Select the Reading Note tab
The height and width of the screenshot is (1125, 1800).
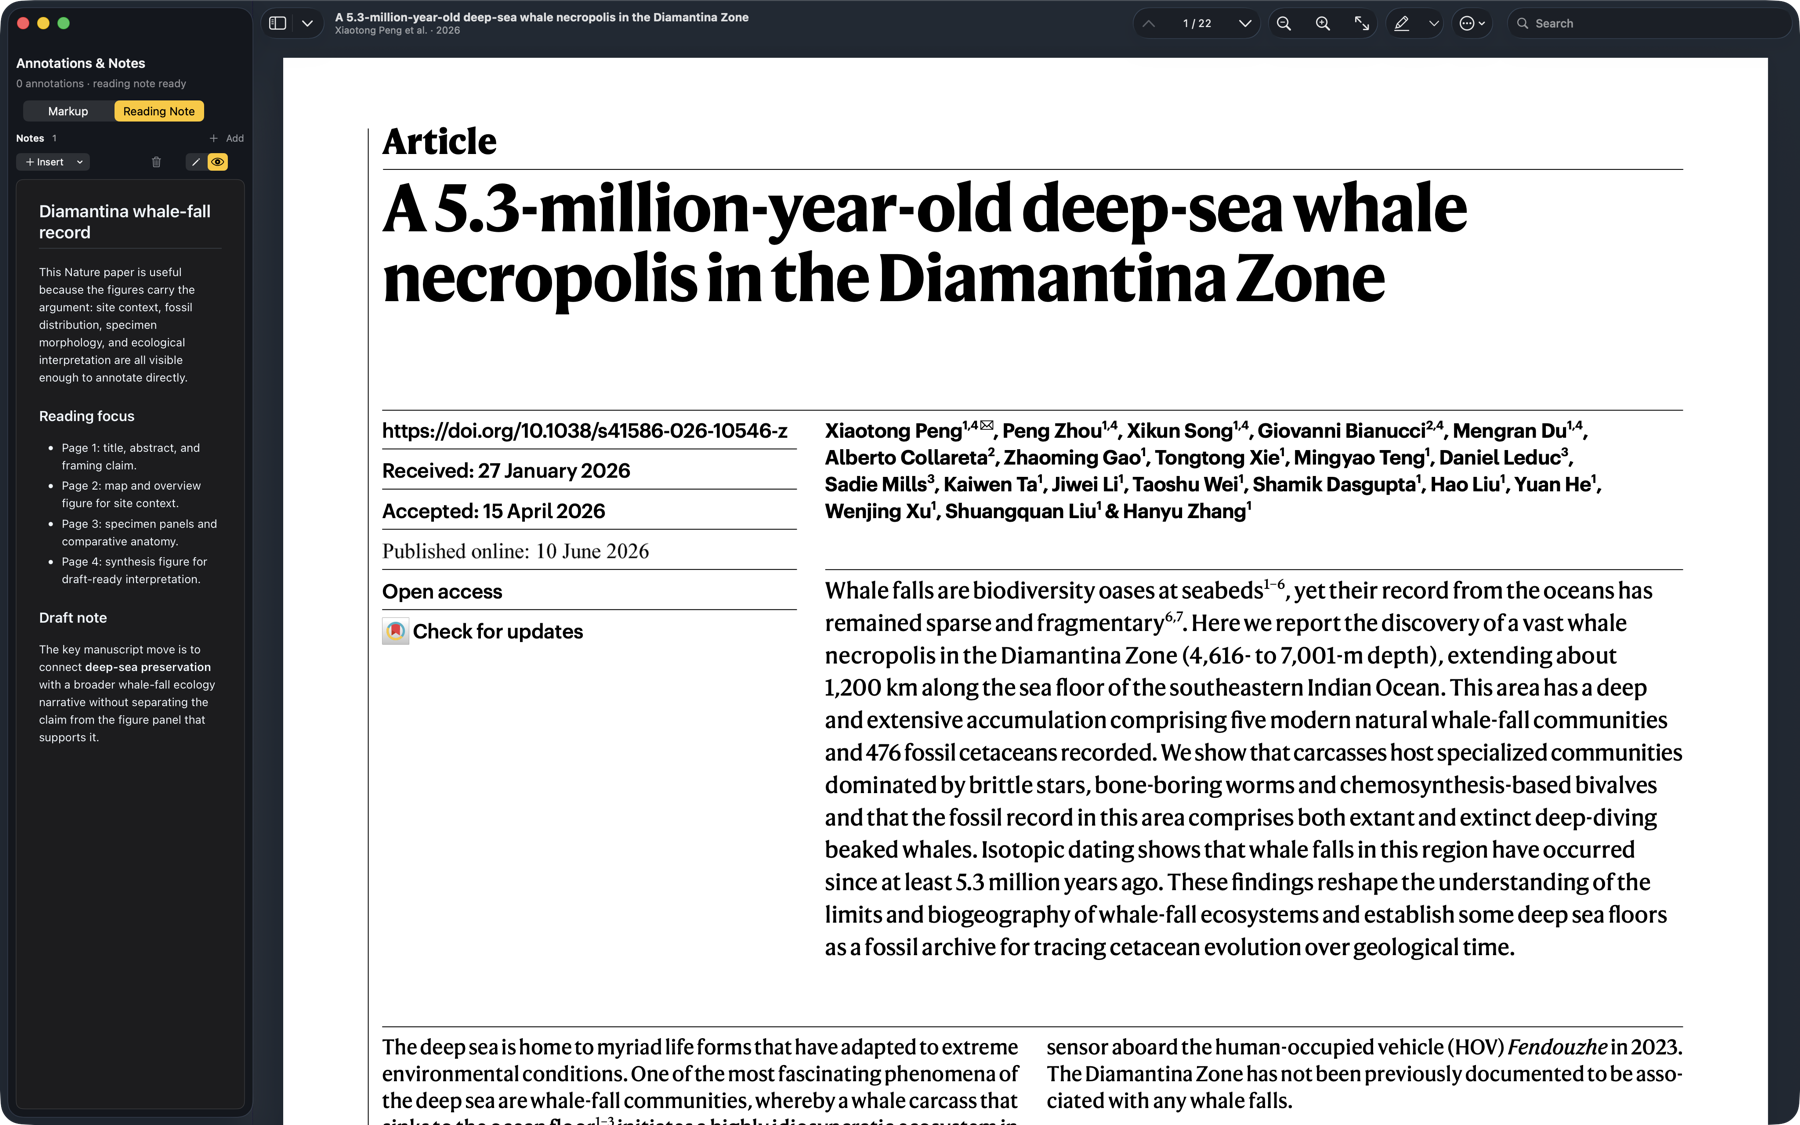pyautogui.click(x=159, y=111)
